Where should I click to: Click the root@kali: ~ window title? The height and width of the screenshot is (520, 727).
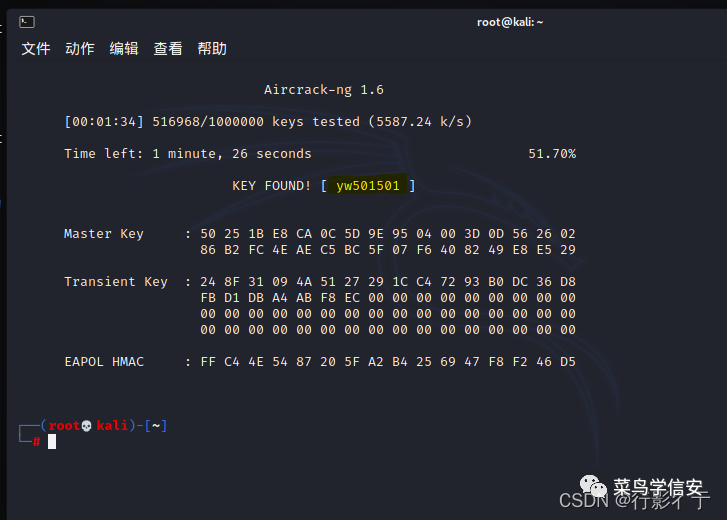pos(510,22)
